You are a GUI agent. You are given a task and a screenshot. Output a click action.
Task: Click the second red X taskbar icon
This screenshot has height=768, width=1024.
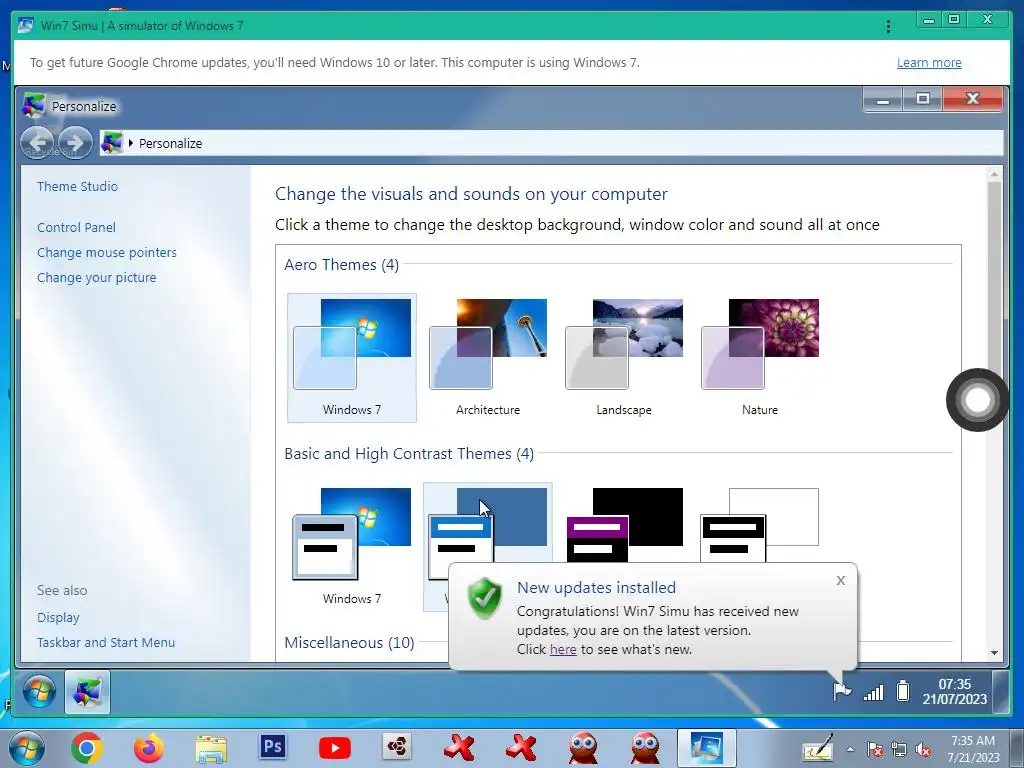coord(520,748)
